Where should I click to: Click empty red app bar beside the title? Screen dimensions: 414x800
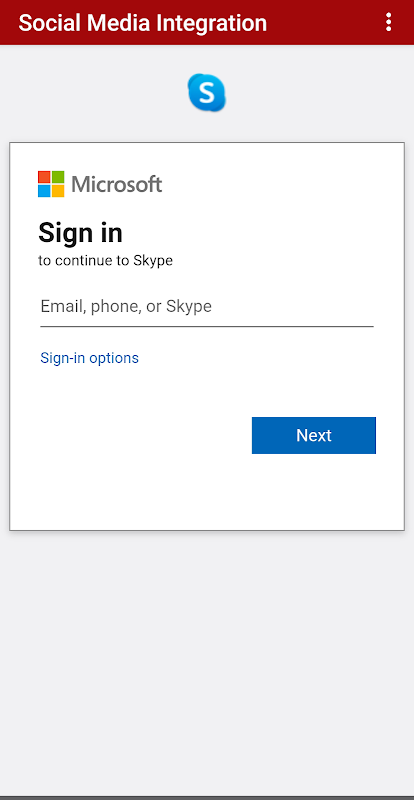click(x=324, y=22)
